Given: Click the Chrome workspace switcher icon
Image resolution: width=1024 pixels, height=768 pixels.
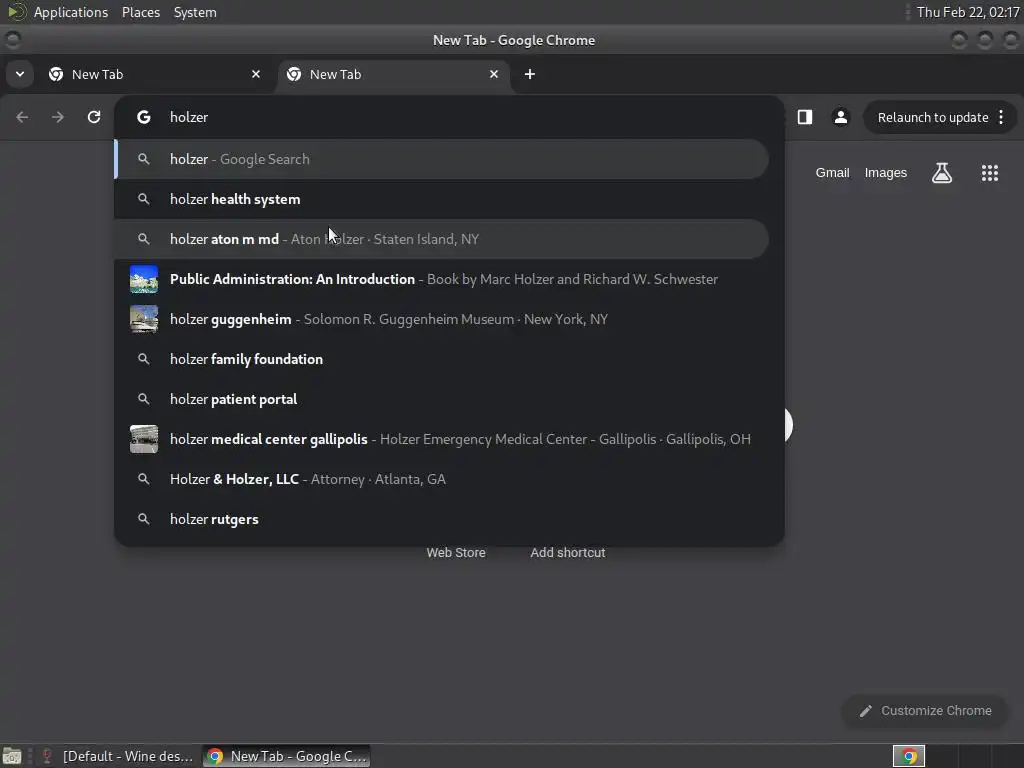Looking at the screenshot, I should pos(908,756).
